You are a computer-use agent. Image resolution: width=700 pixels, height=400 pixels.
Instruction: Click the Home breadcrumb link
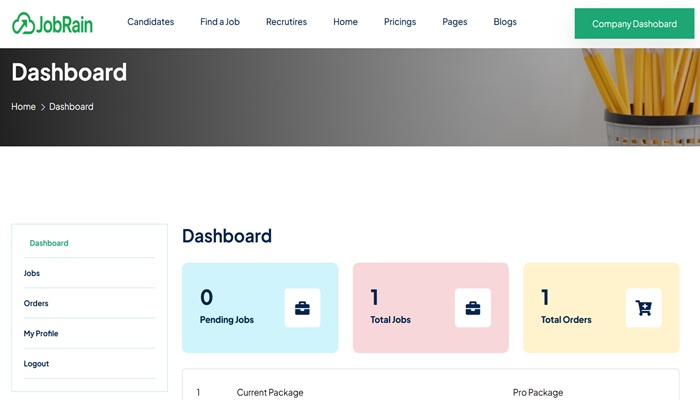tap(23, 107)
